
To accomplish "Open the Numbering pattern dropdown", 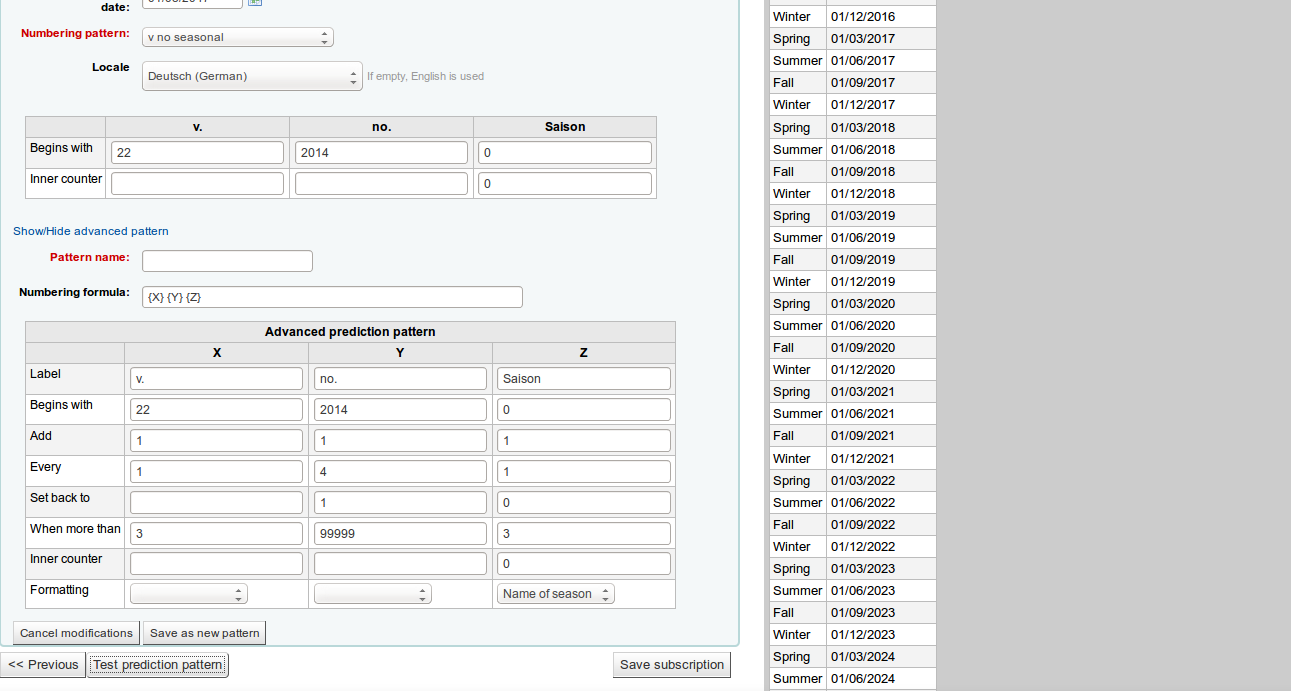I will 238,37.
